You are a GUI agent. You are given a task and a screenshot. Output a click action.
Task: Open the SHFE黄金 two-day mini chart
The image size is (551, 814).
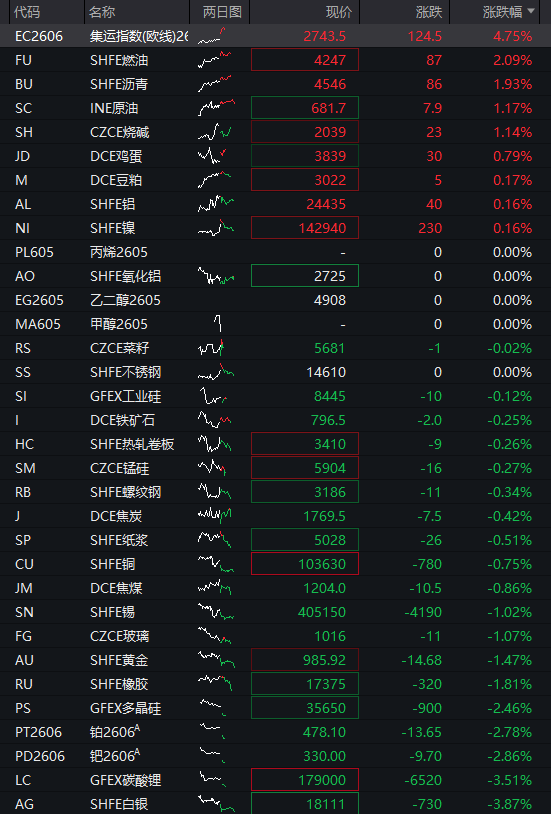click(x=217, y=660)
